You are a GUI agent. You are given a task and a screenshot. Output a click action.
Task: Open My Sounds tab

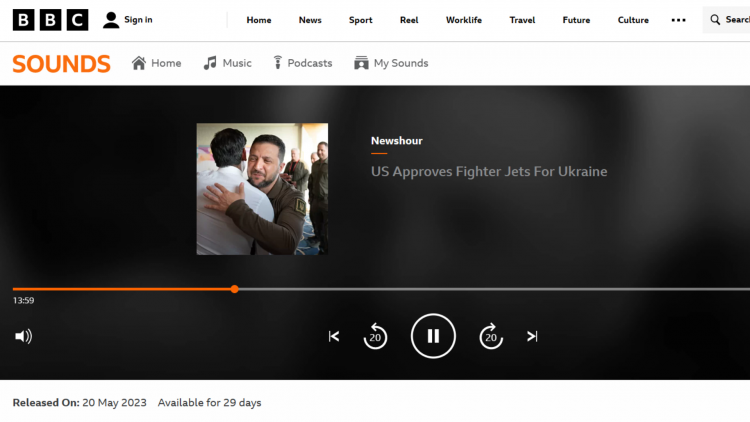(x=401, y=63)
